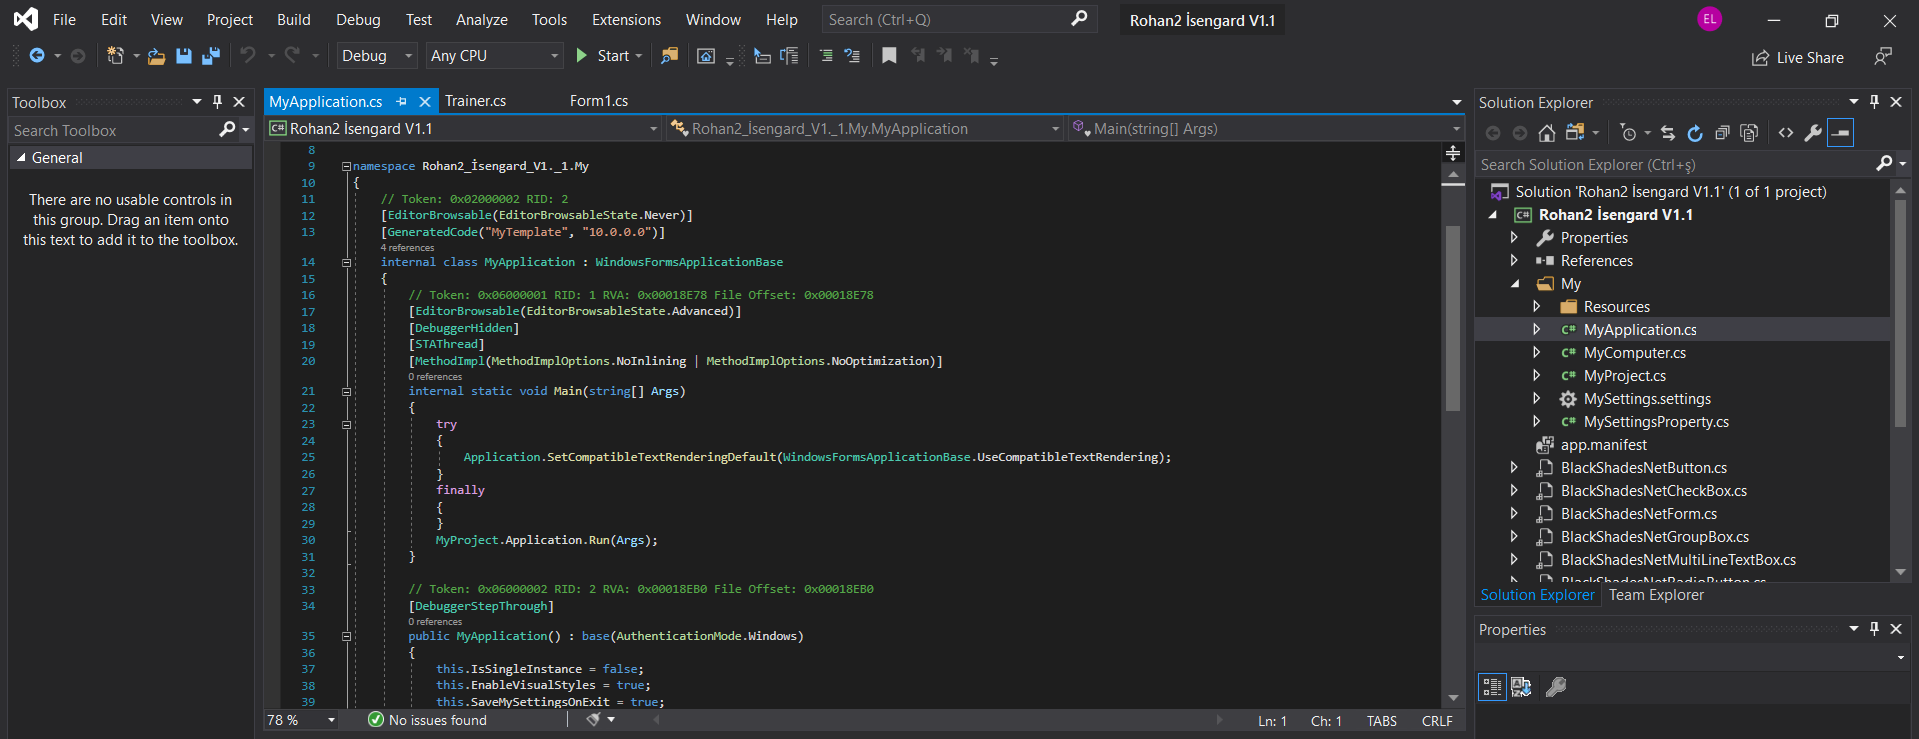Image resolution: width=1919 pixels, height=739 pixels.
Task: Collapse the My folder node
Action: pos(1514,284)
